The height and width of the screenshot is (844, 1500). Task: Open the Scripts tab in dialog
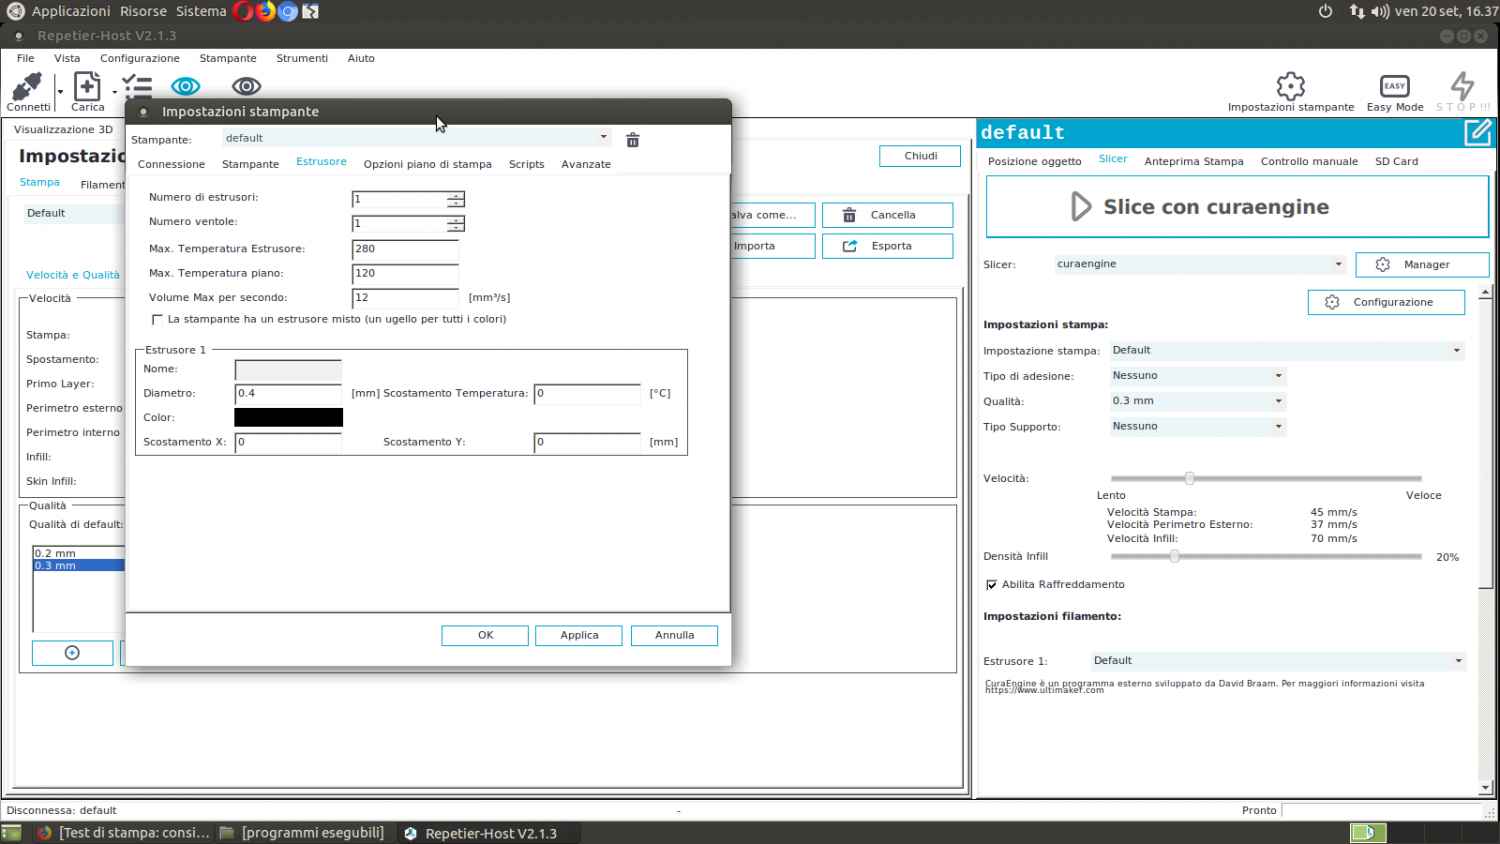click(526, 164)
